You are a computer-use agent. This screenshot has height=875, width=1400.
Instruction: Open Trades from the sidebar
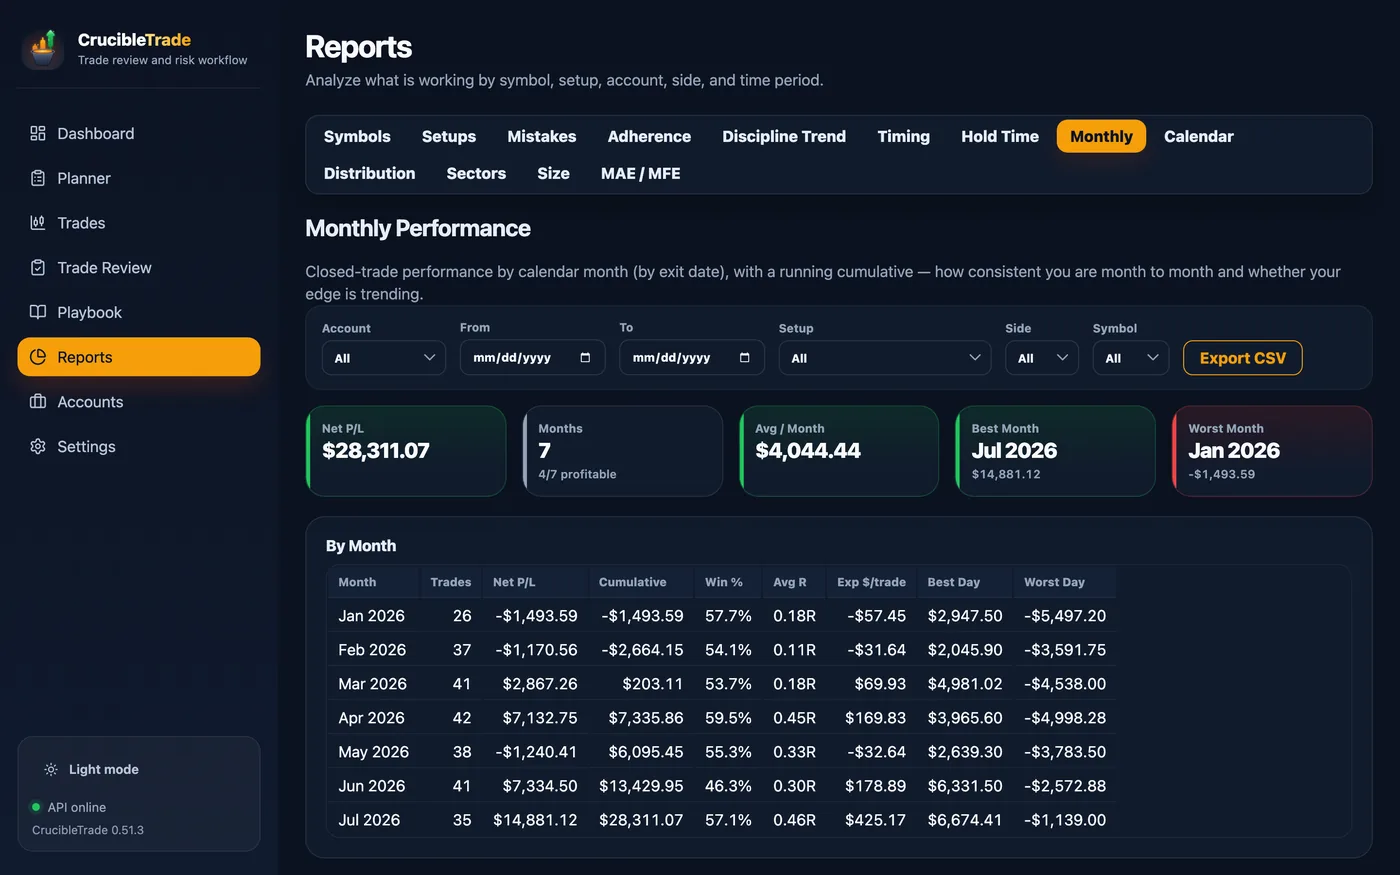(139, 223)
